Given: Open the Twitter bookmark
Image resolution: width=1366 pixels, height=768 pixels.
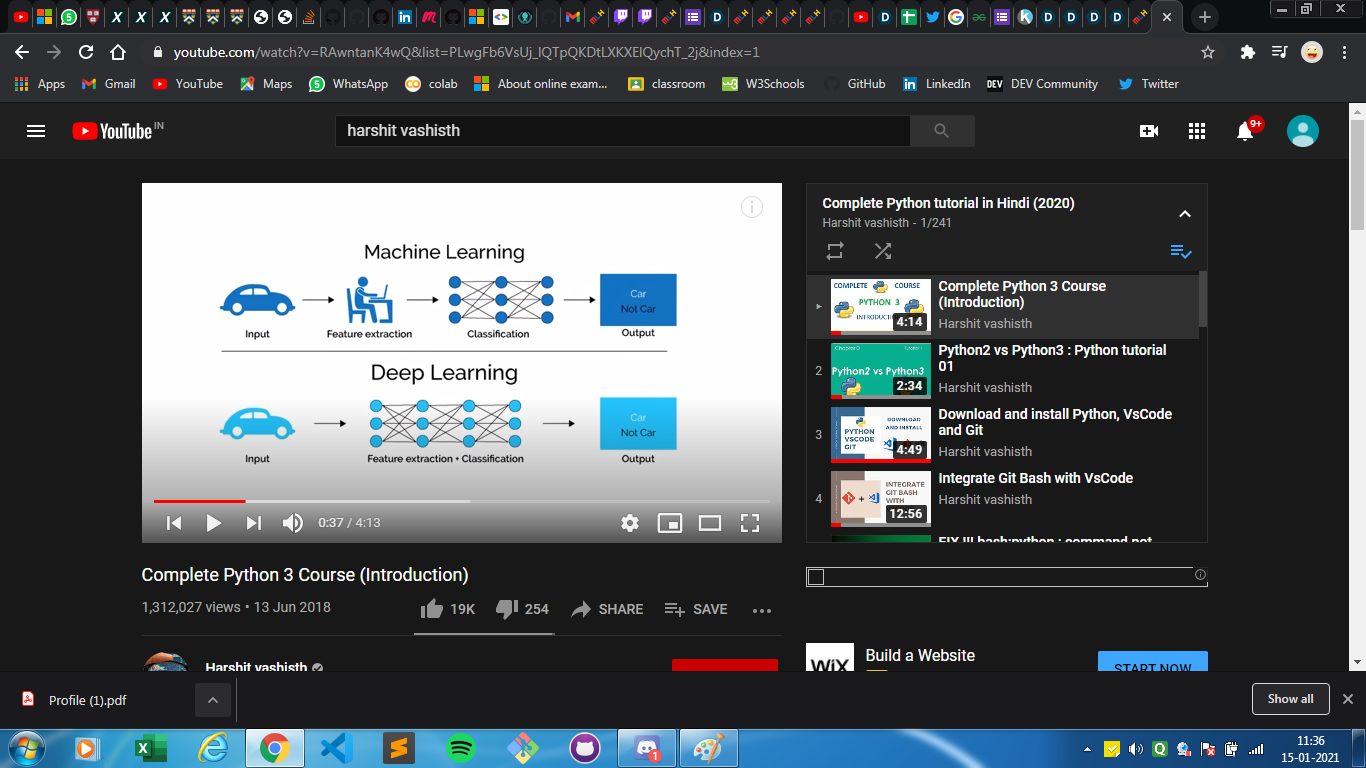Looking at the screenshot, I should 1149,84.
